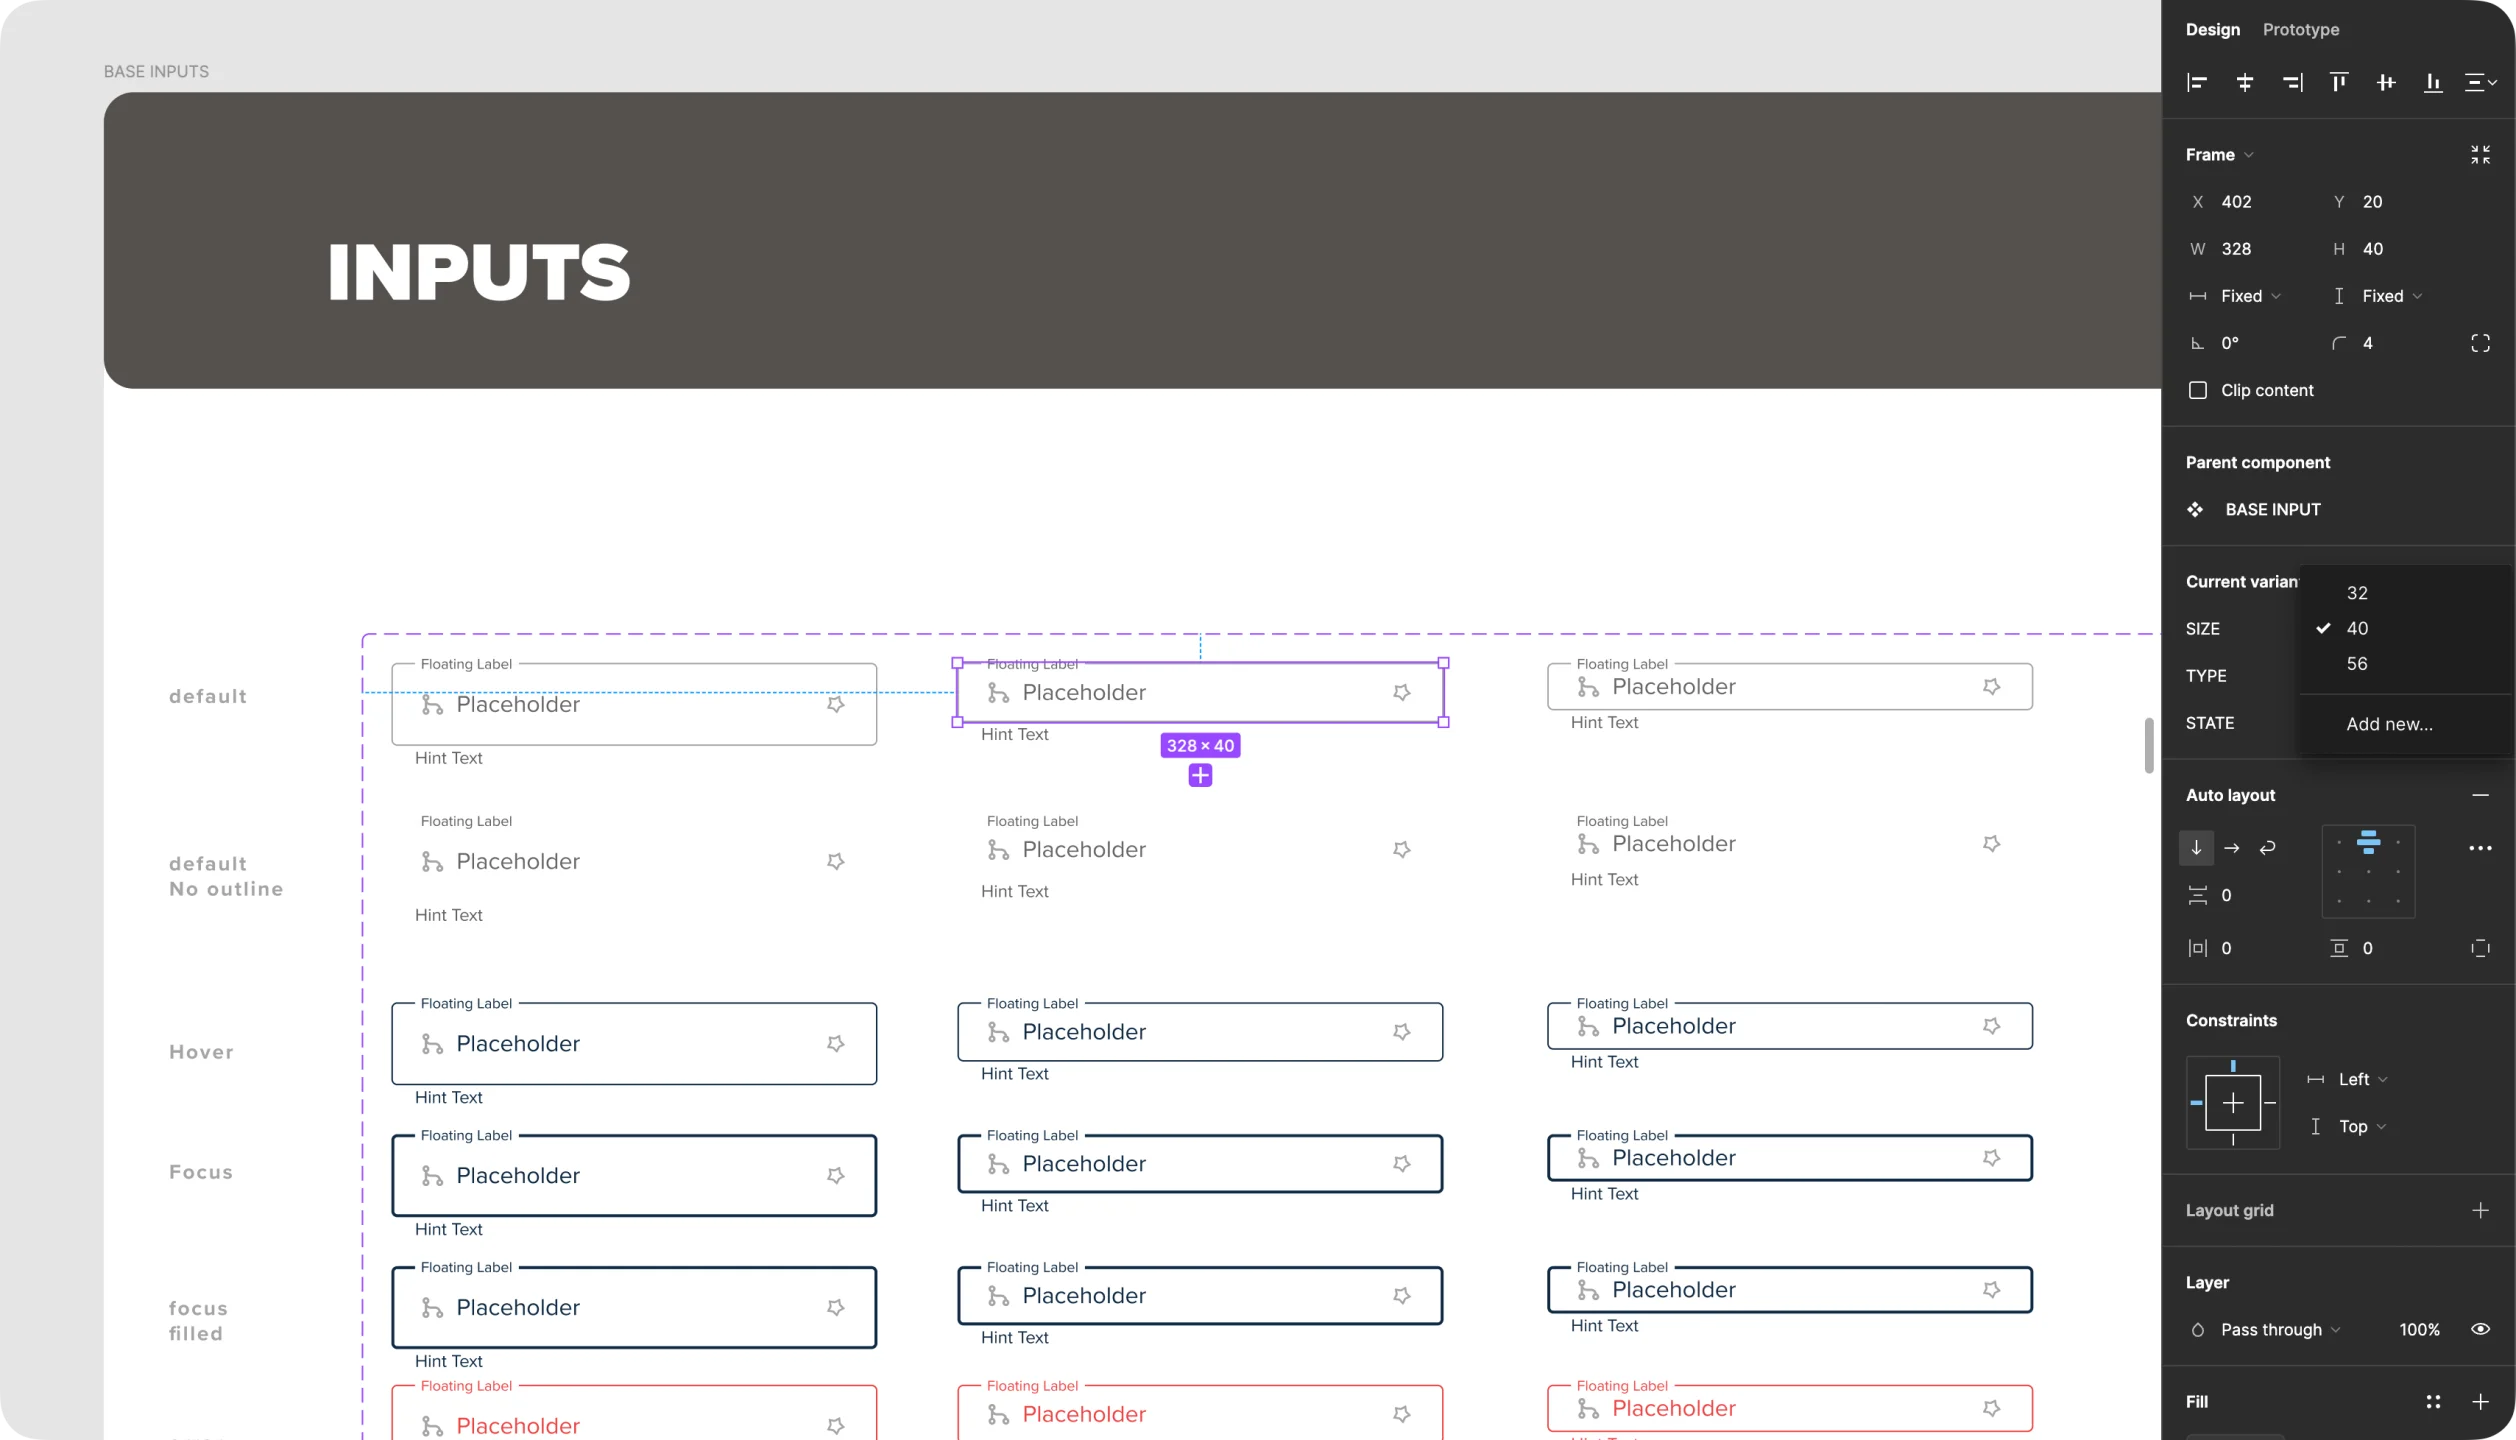
Task: Add a fill with plus icon
Action: [x=2480, y=1402]
